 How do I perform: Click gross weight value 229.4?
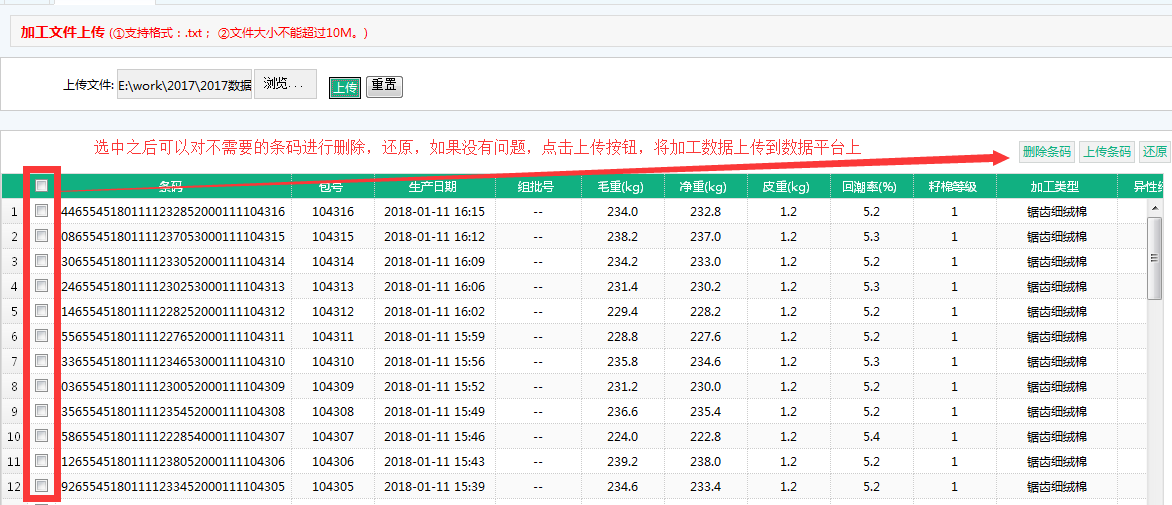pos(623,312)
